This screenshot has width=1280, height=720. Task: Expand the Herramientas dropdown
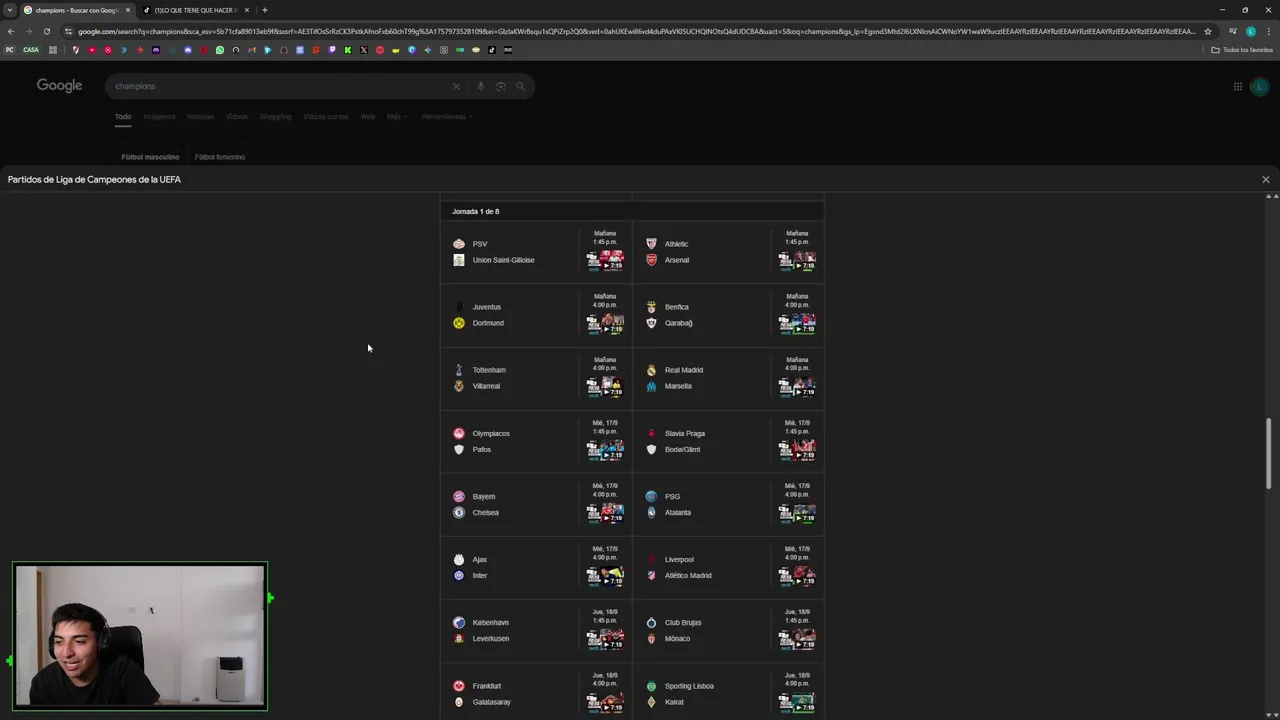446,117
